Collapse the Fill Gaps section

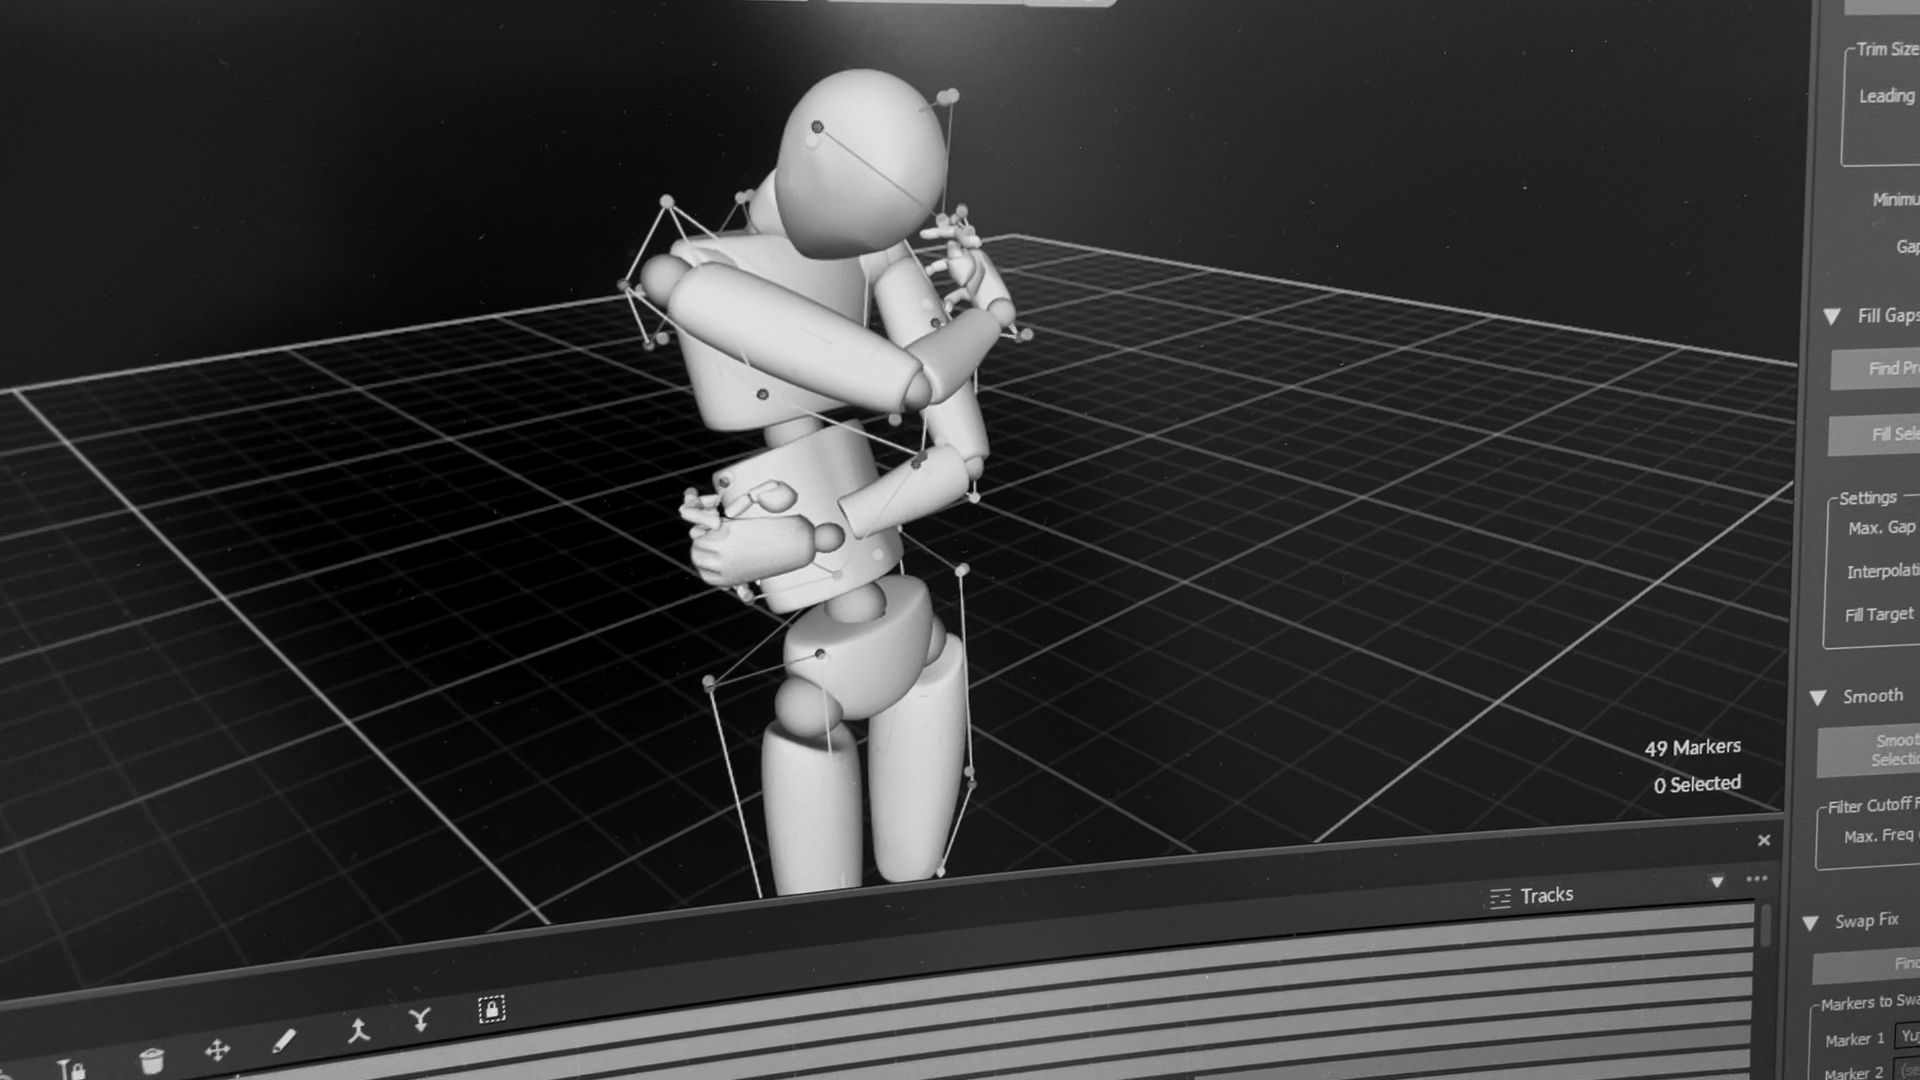(1832, 316)
